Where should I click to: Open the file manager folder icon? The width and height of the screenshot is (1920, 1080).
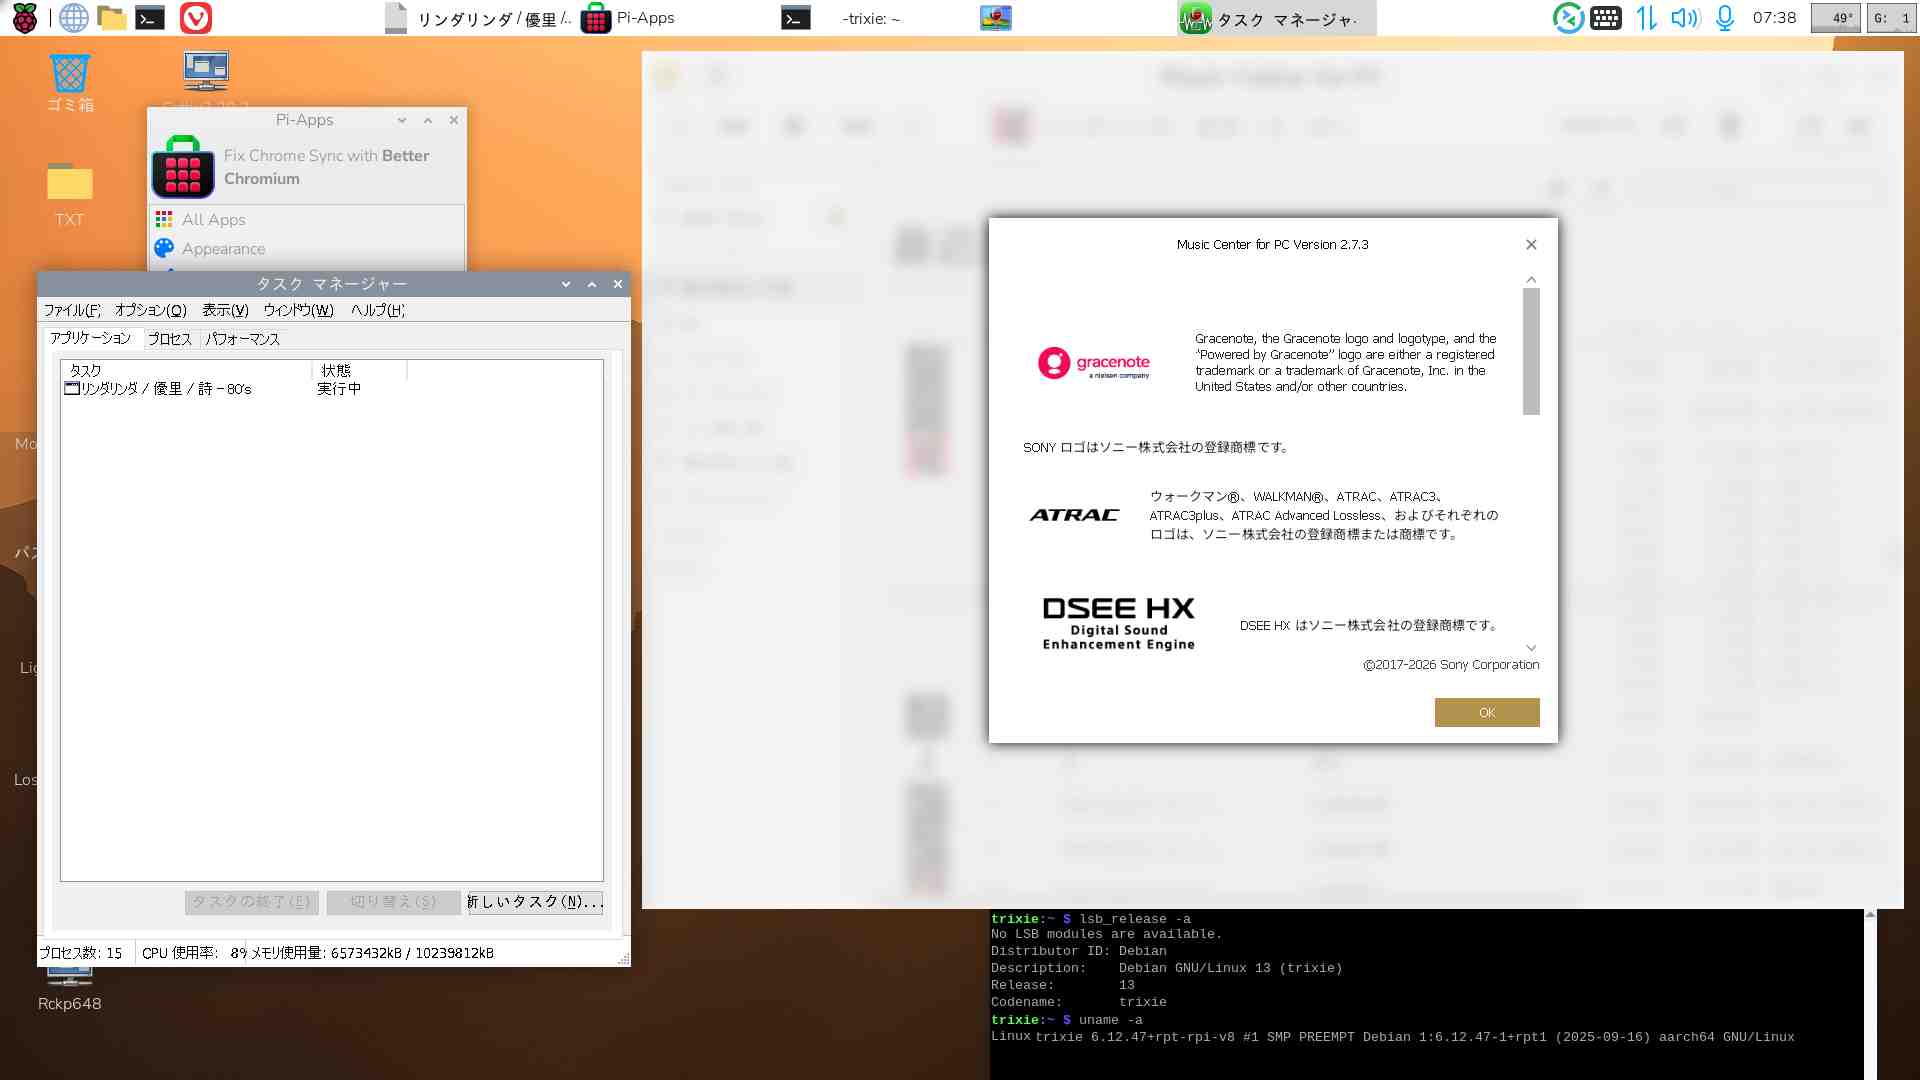click(x=111, y=18)
